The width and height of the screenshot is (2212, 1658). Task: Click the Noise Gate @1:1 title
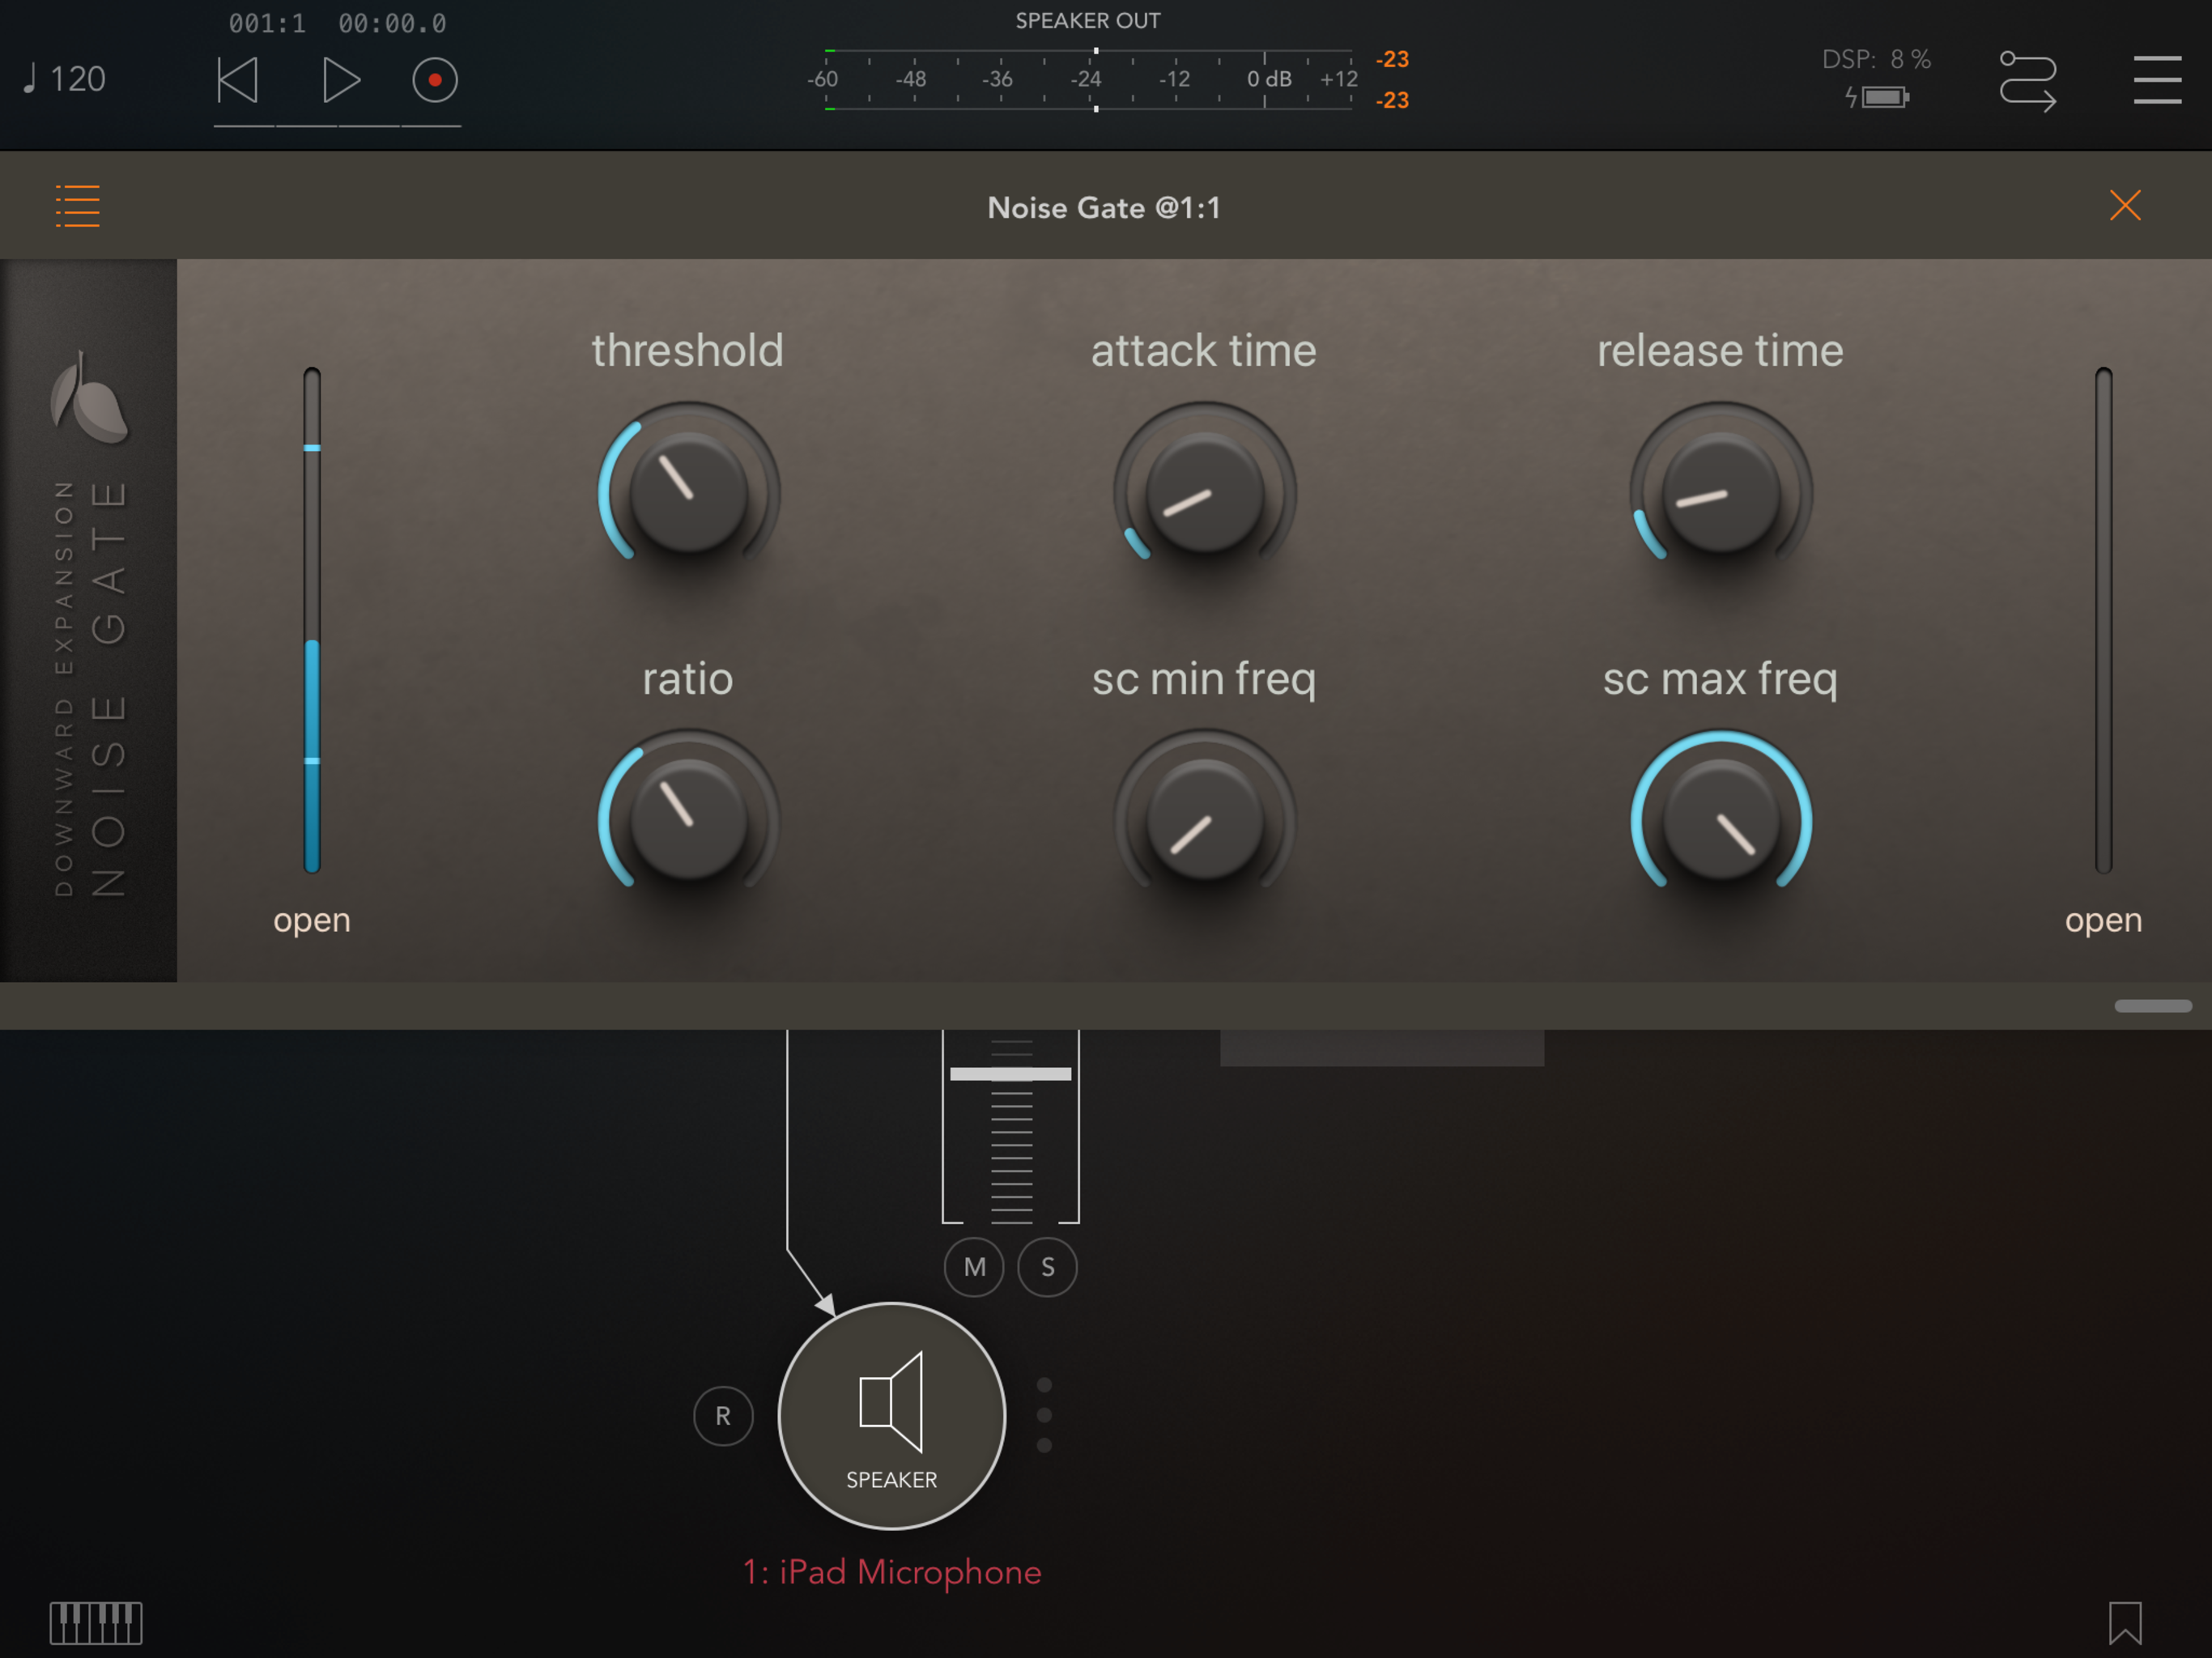[x=1103, y=207]
